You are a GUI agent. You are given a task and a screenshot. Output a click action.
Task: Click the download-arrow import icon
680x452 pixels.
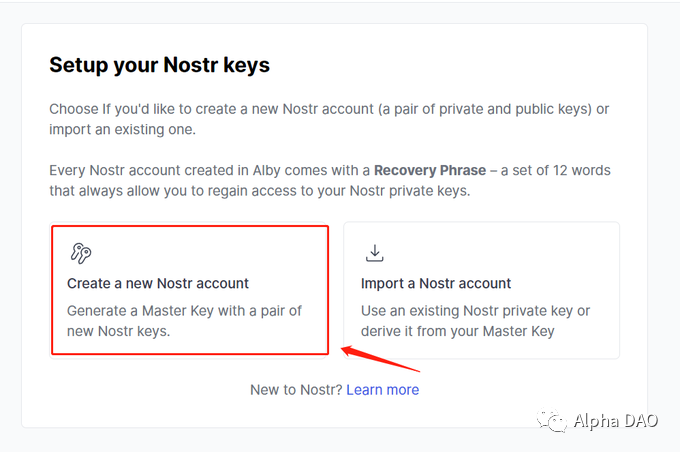(x=374, y=253)
